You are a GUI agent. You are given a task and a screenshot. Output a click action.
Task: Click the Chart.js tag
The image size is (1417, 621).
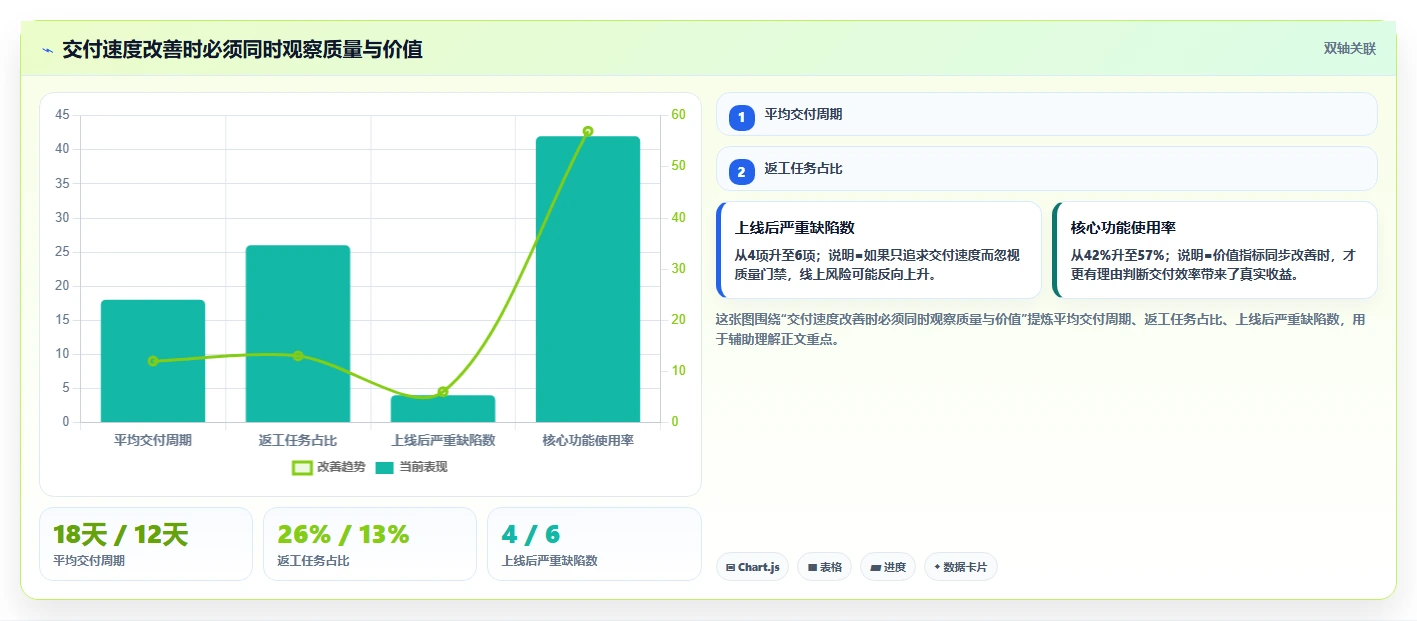tap(752, 567)
